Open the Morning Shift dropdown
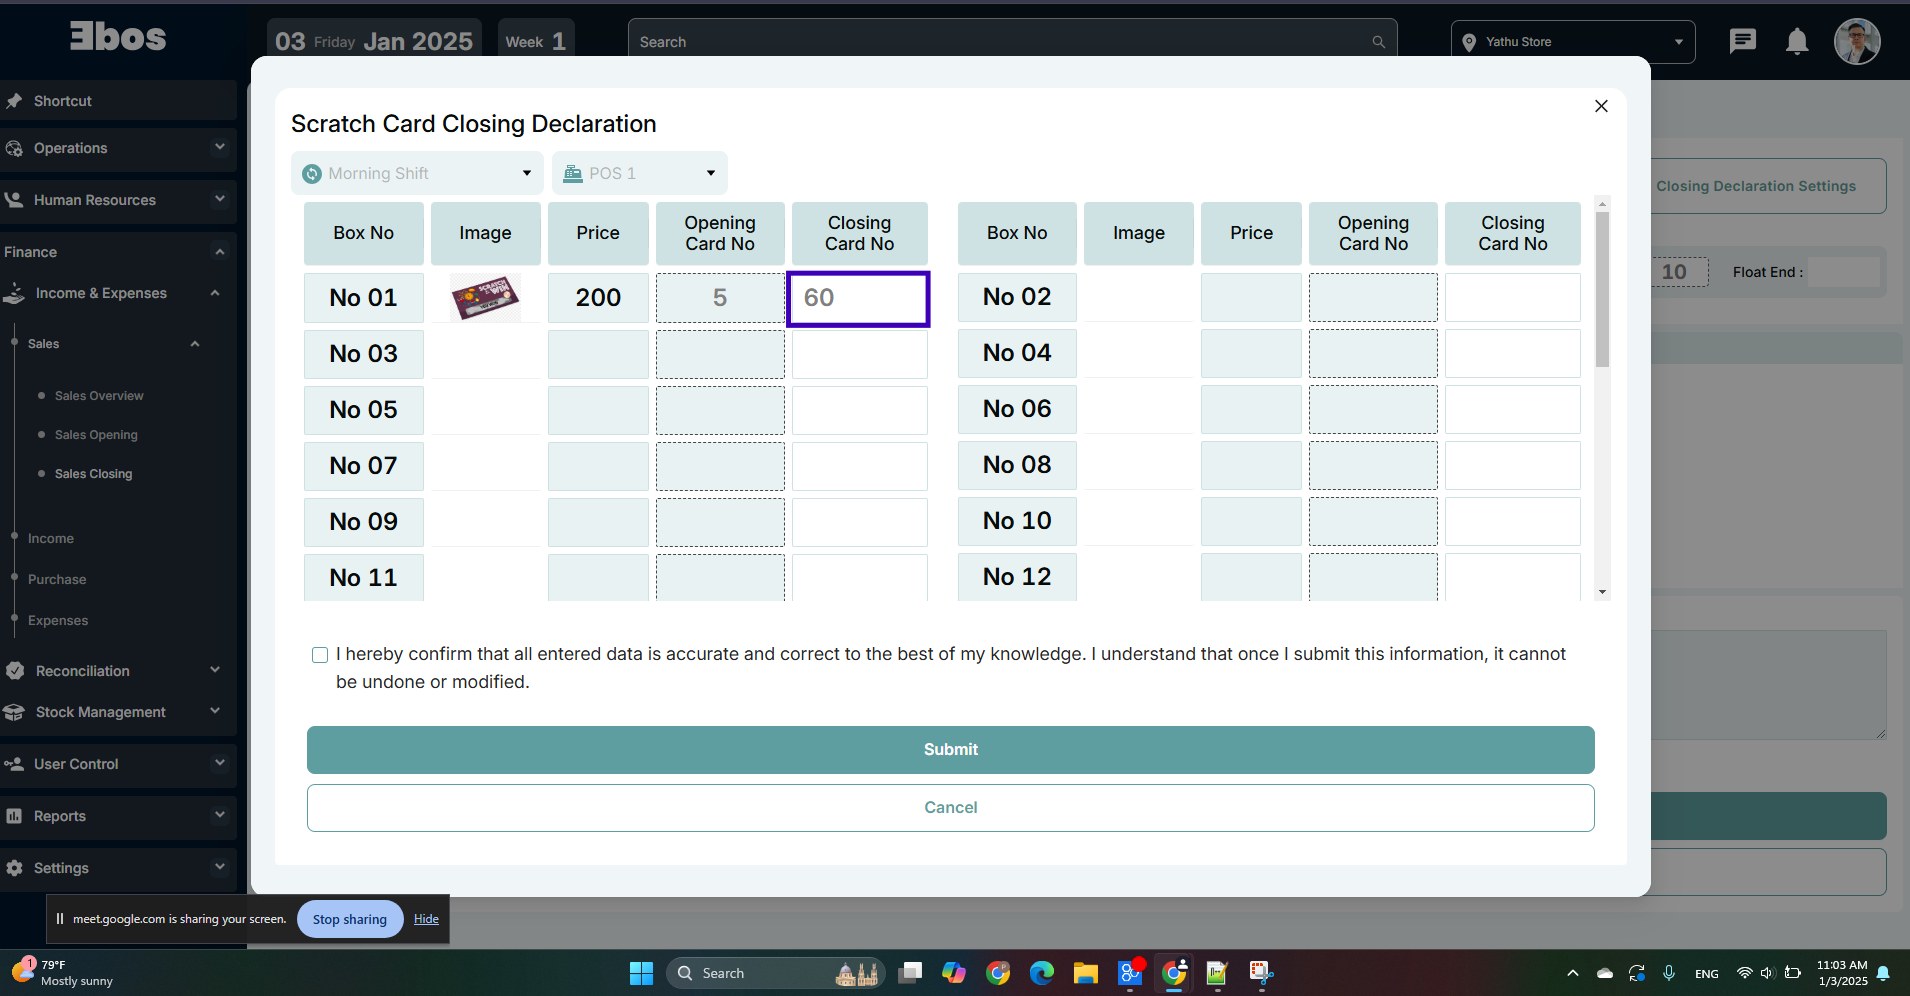 pos(417,173)
